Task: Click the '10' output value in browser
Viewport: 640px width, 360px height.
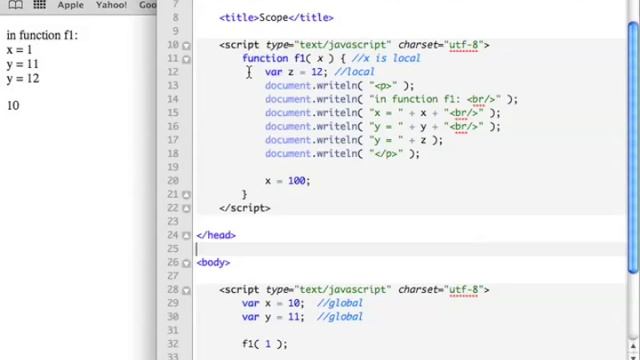Action: (13, 106)
